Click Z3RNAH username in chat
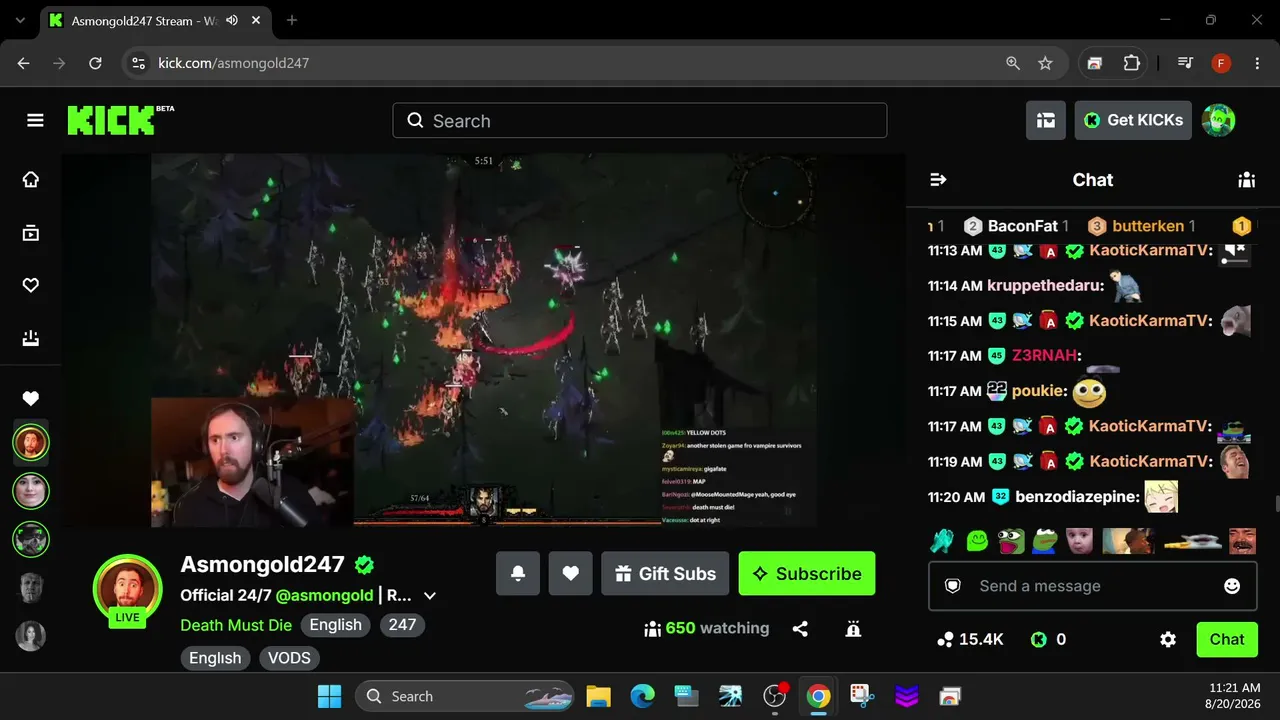The image size is (1280, 720). (1046, 356)
